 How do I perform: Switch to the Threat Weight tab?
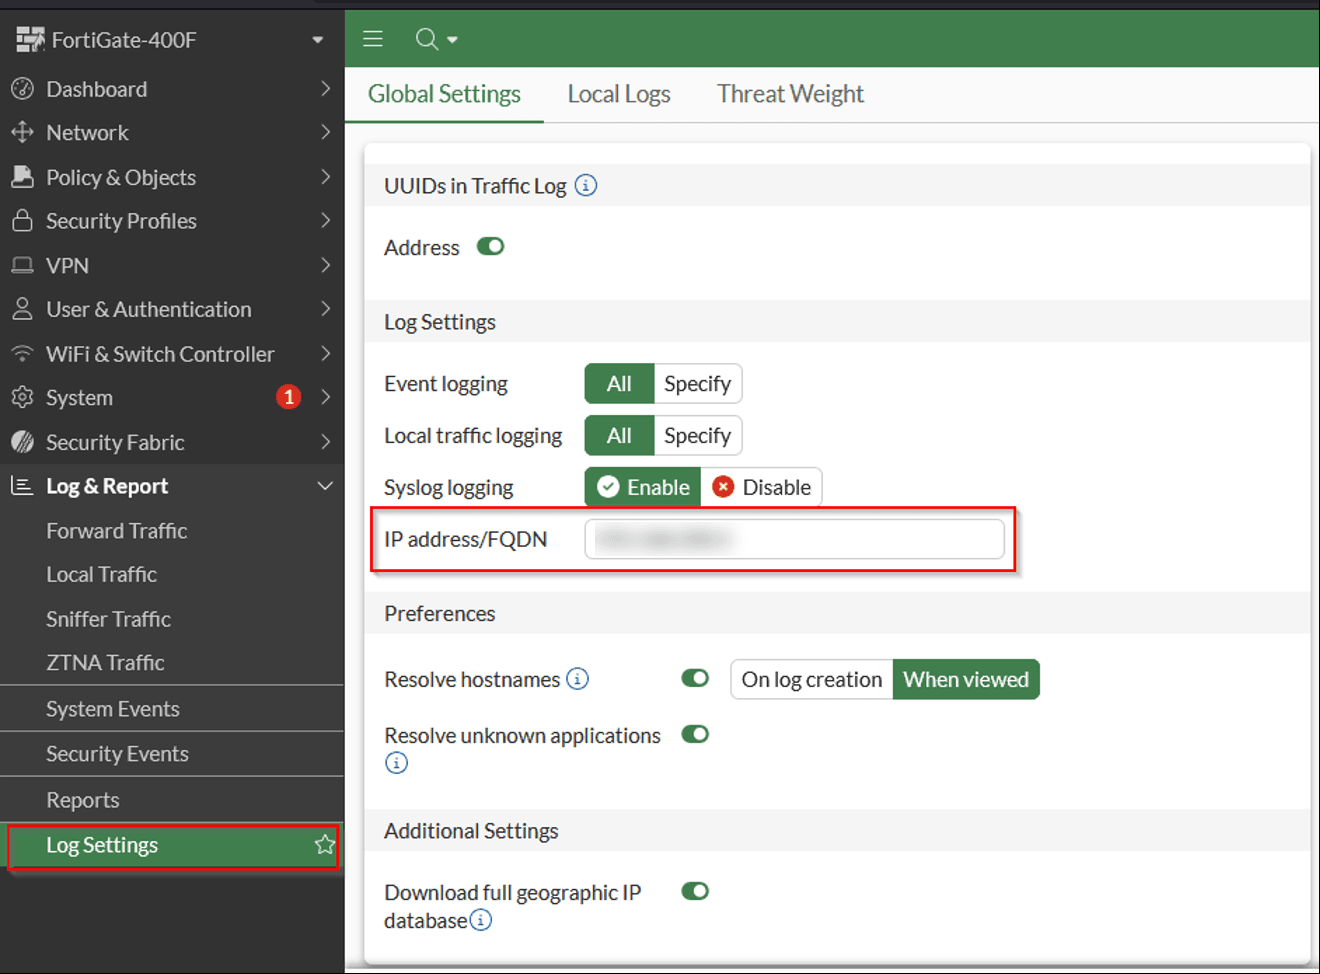[790, 94]
